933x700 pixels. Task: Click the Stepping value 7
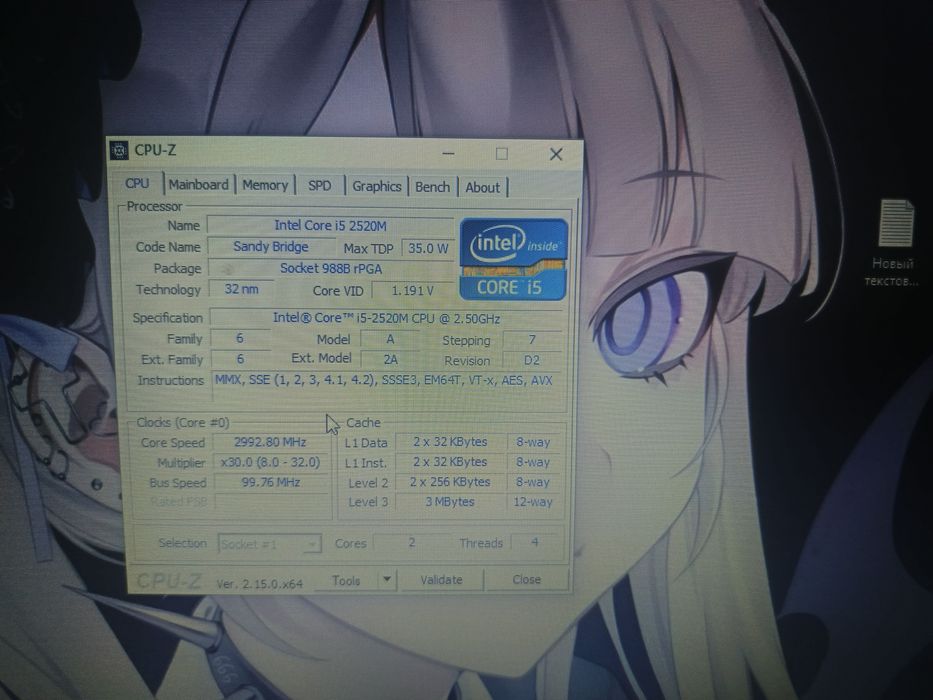(x=532, y=339)
